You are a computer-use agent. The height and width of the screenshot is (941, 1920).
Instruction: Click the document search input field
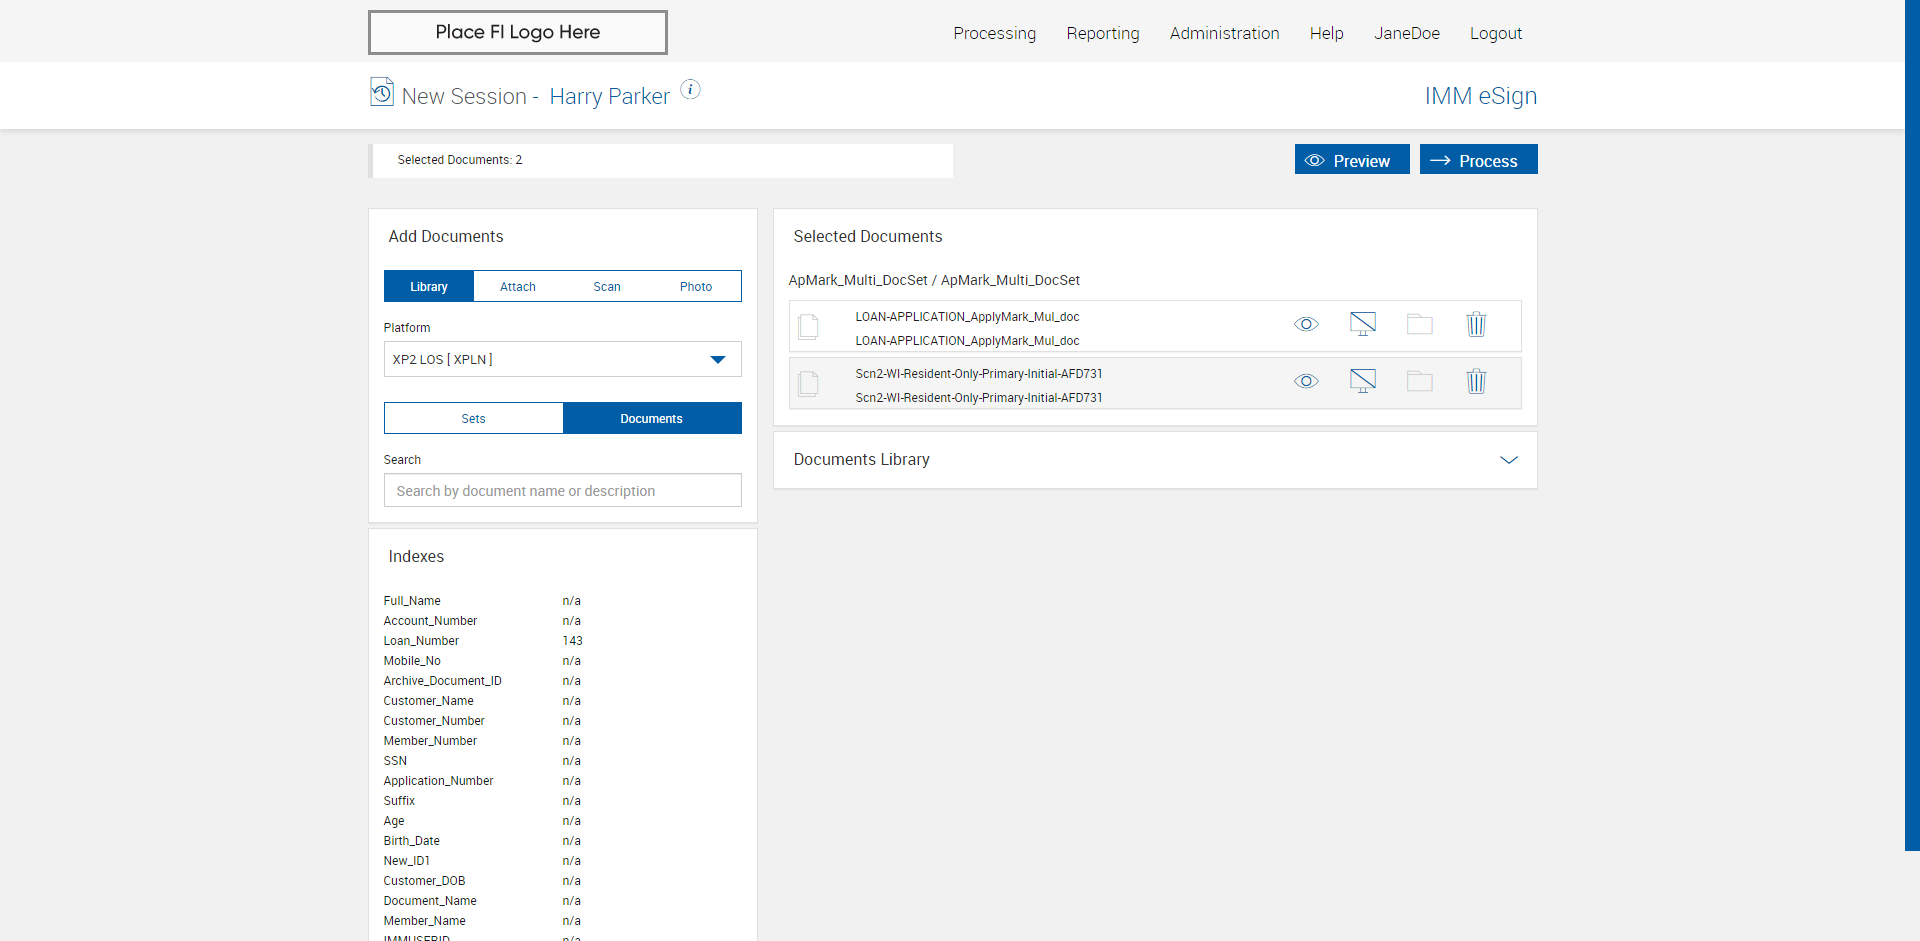click(562, 491)
